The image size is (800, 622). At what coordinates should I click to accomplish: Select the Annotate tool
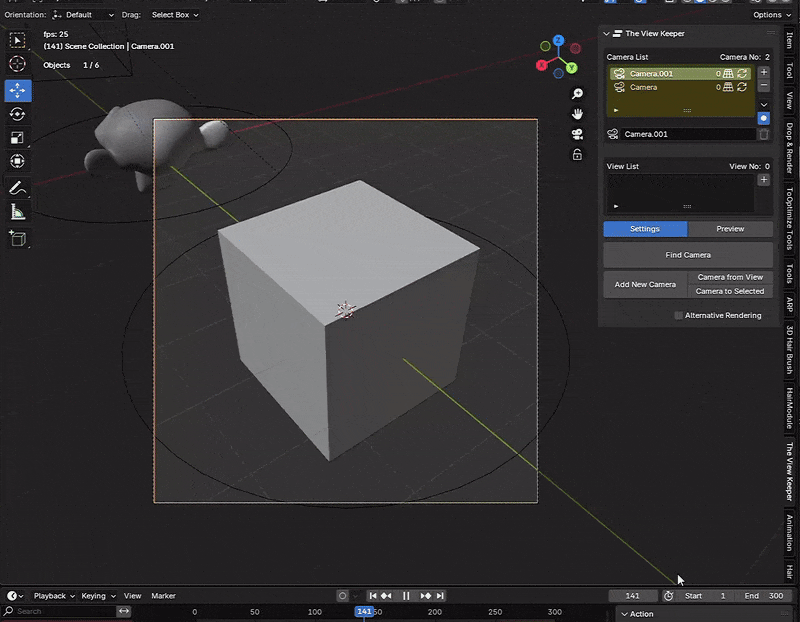17,188
